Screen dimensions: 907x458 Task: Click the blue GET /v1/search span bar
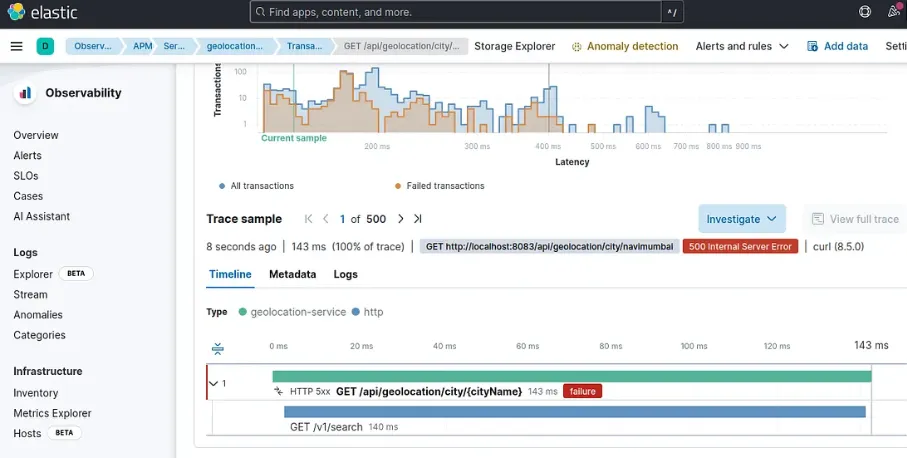point(574,412)
